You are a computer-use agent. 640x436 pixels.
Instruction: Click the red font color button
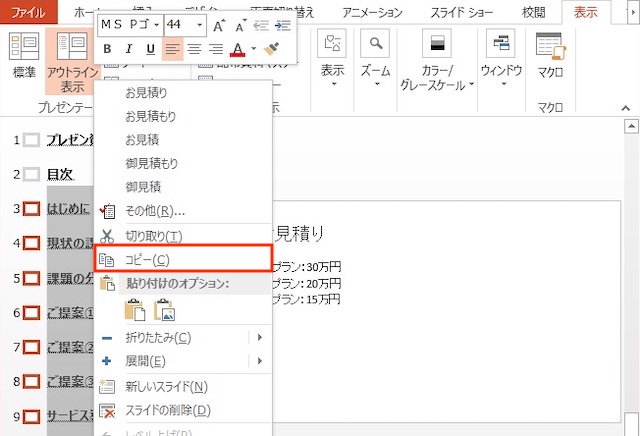[237, 49]
